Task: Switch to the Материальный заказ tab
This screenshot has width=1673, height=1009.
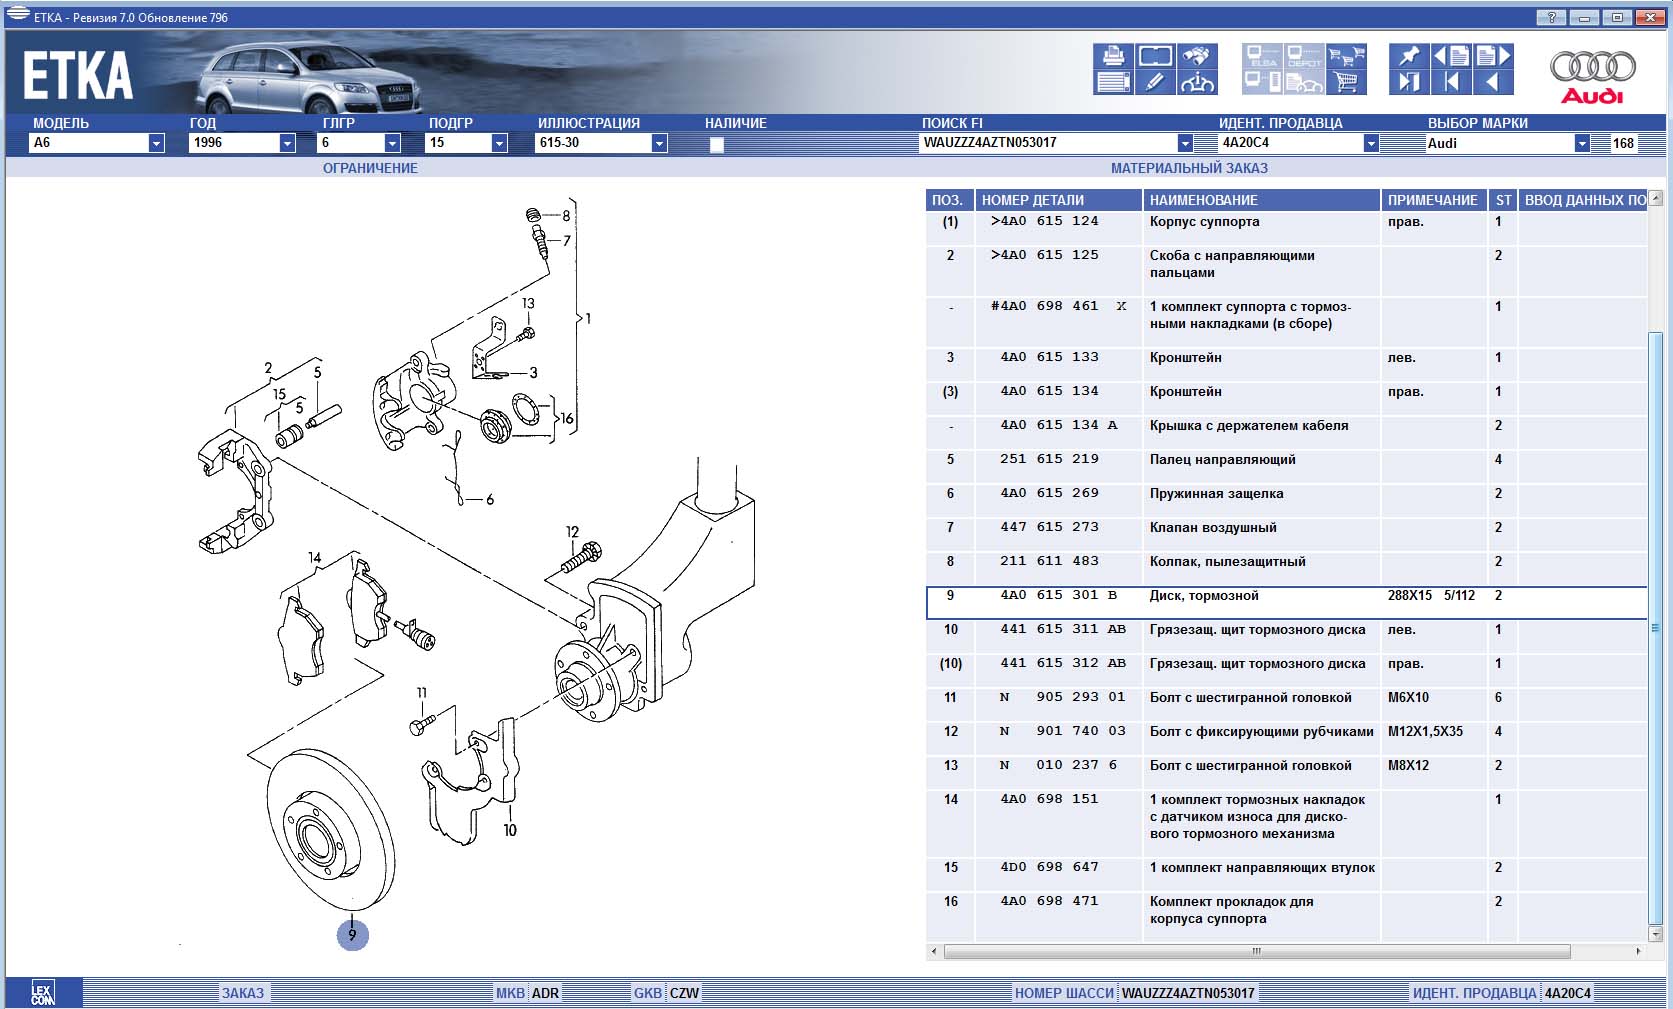Action: [x=1189, y=168]
